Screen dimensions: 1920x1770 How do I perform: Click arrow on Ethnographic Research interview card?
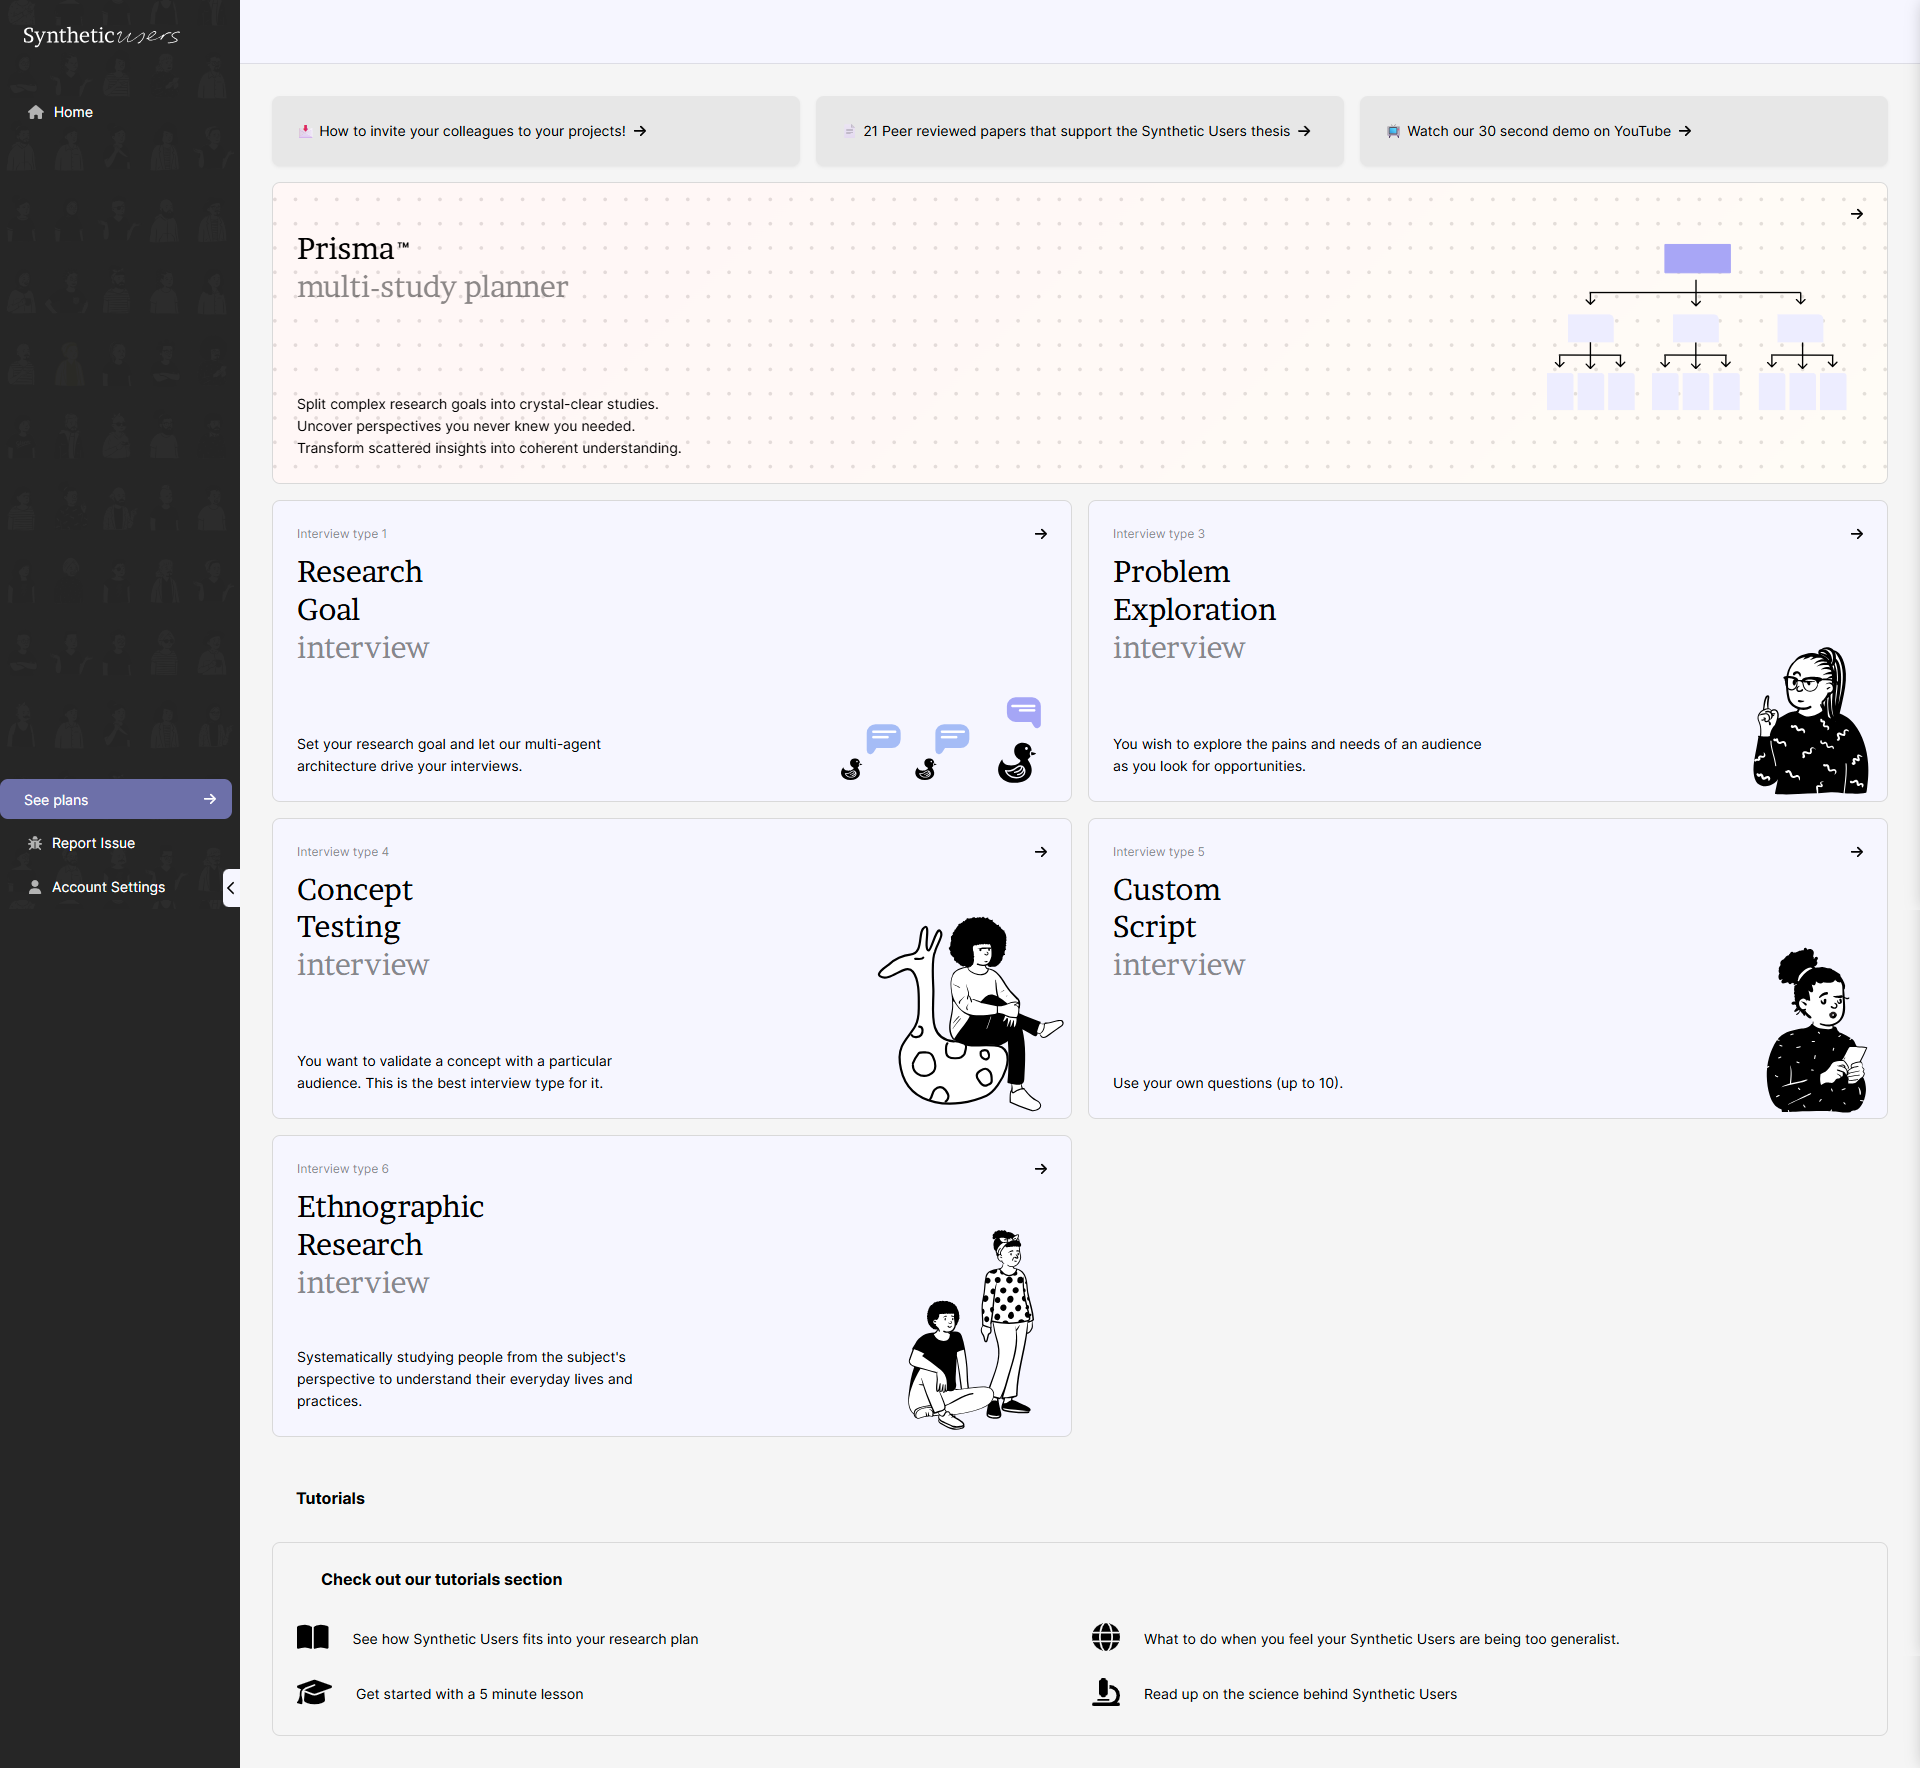[x=1041, y=1169]
